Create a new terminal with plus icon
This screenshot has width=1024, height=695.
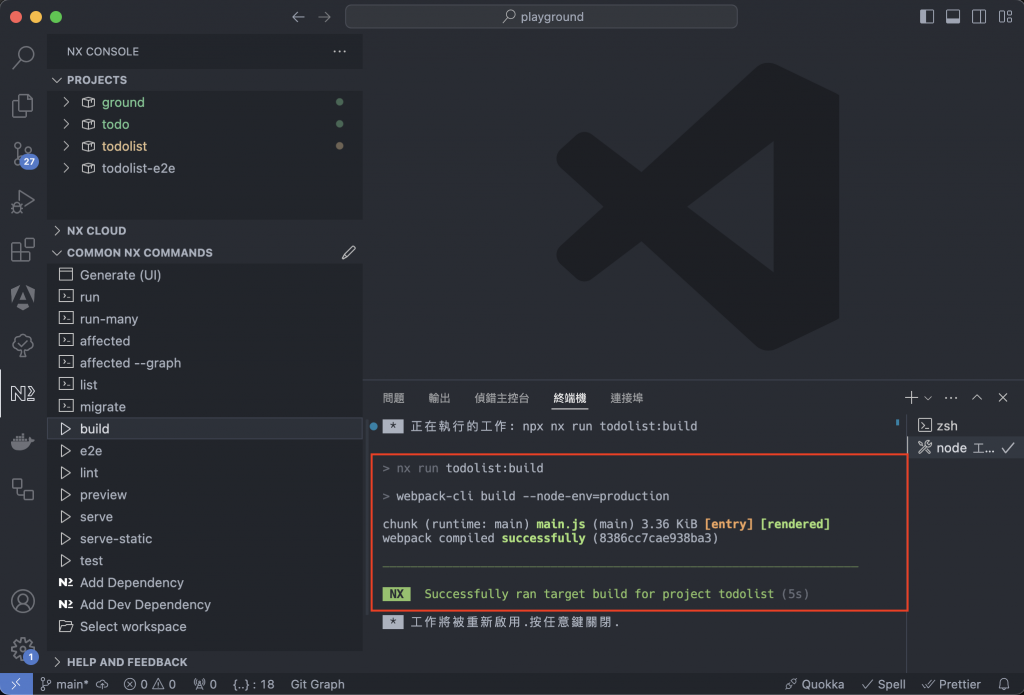(x=911, y=397)
